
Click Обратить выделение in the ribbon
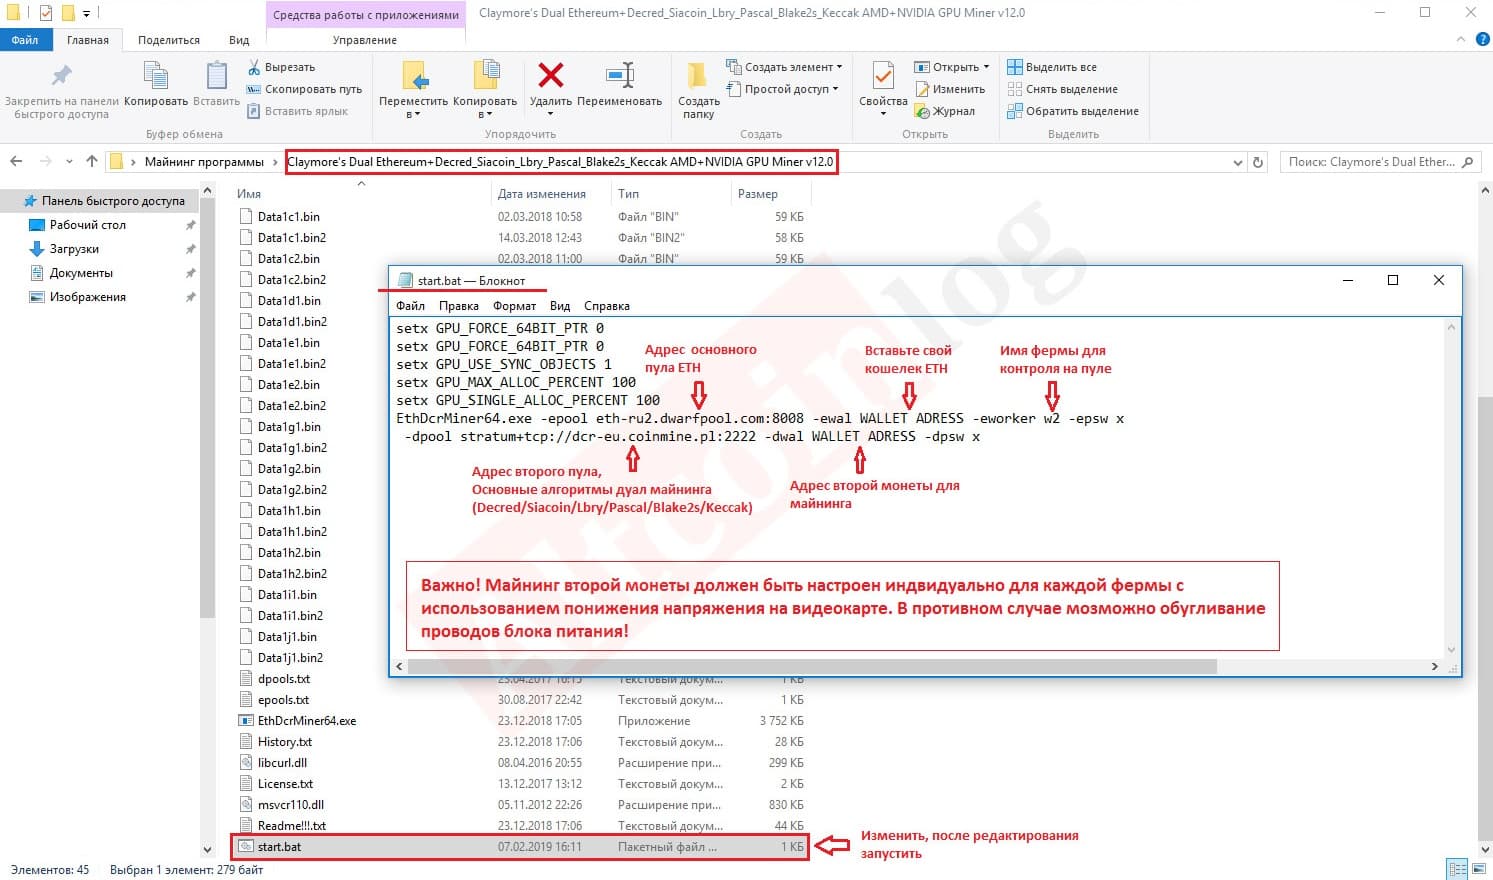click(x=1073, y=111)
